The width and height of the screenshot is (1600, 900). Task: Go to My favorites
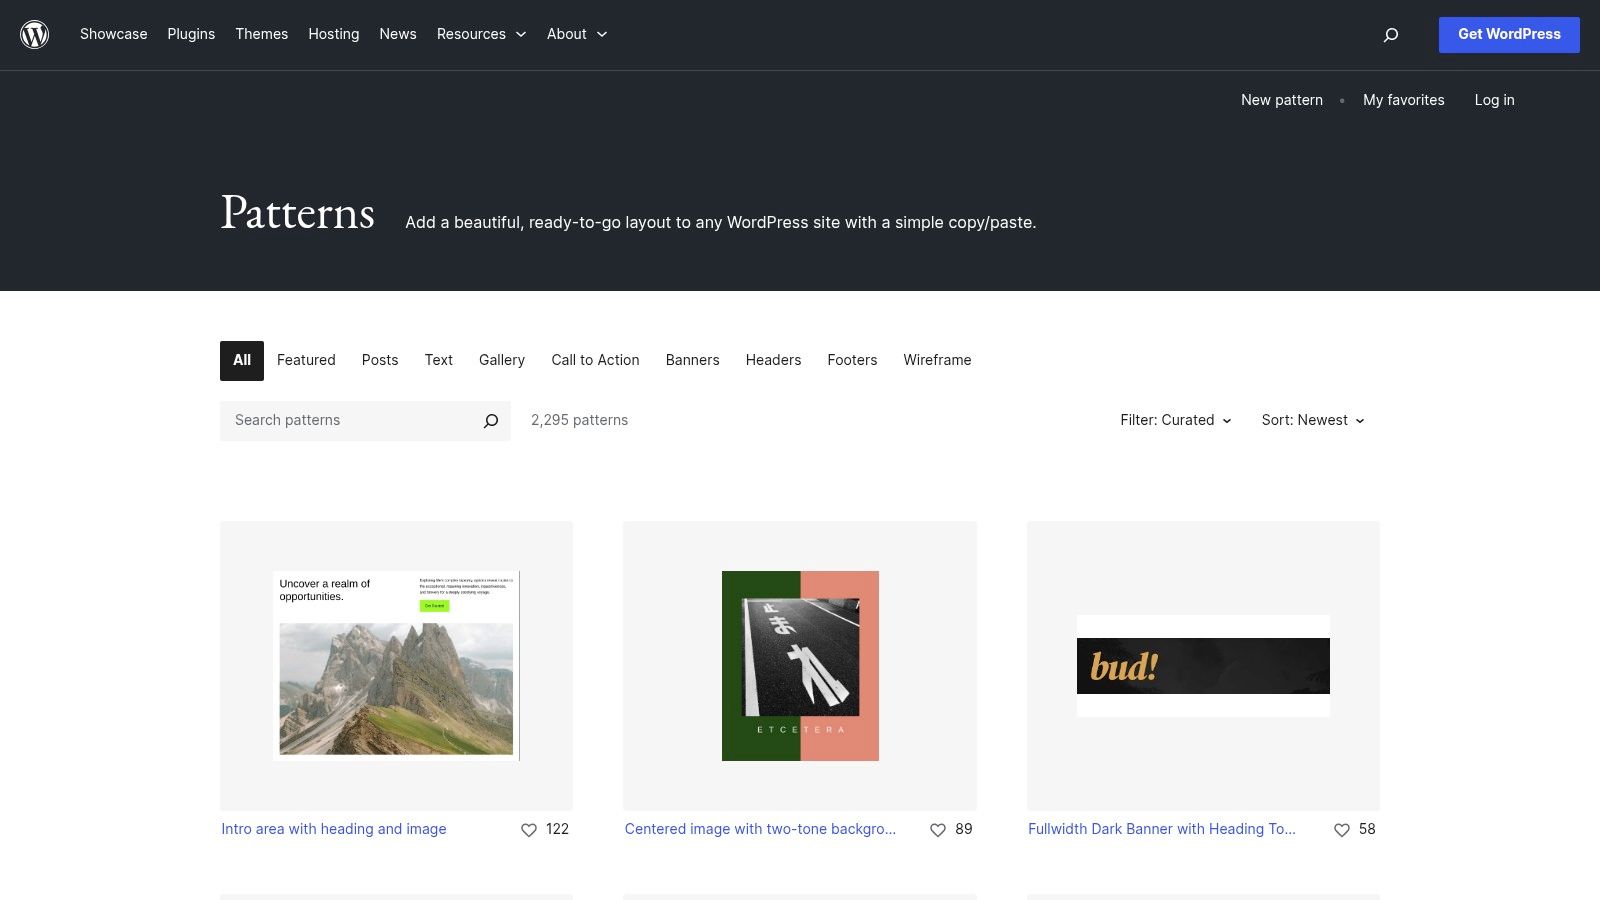[1404, 100]
